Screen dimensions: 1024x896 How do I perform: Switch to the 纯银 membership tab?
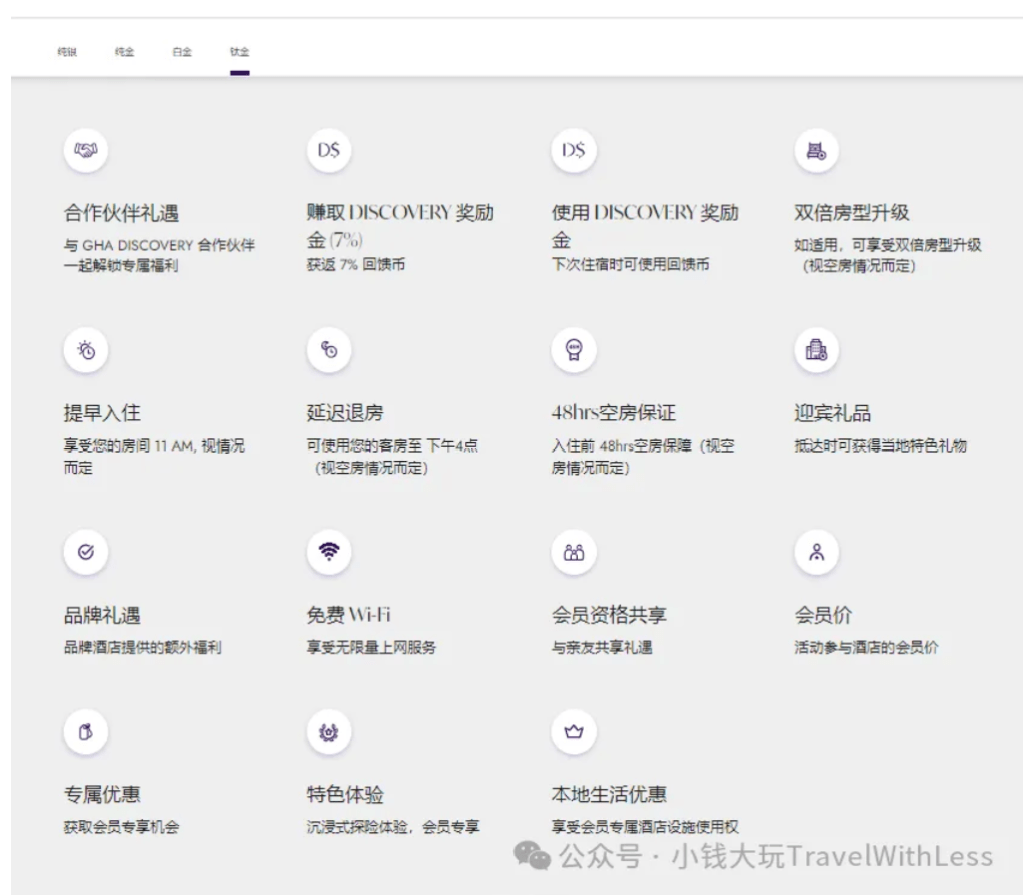tap(67, 52)
